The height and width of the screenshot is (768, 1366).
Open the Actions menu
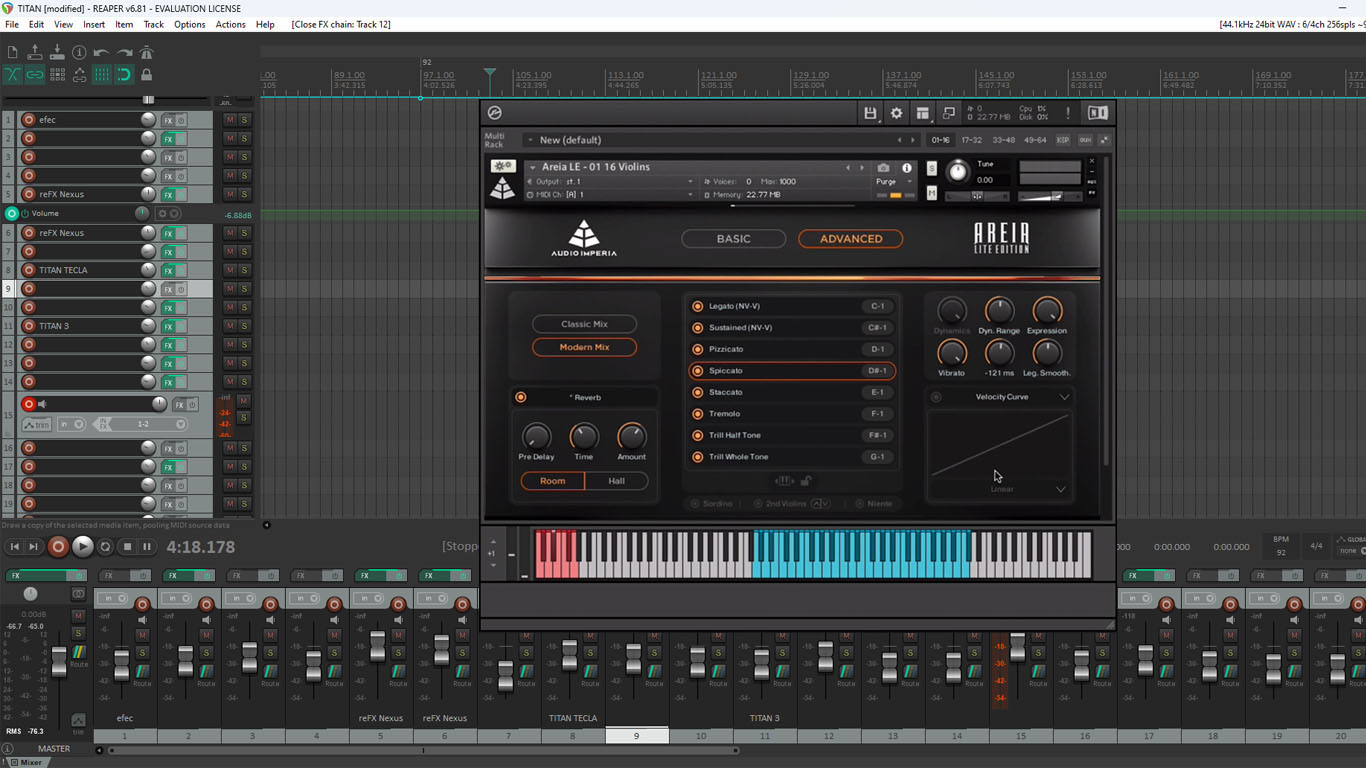(231, 24)
